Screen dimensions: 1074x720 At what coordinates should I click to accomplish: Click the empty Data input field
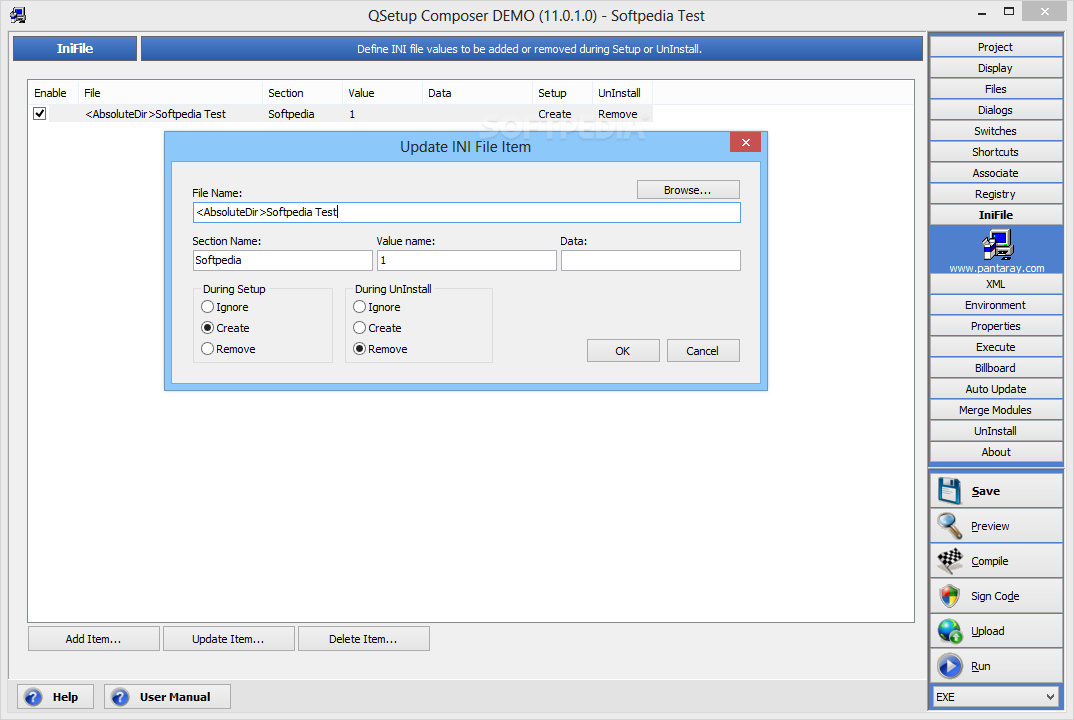tap(651, 260)
